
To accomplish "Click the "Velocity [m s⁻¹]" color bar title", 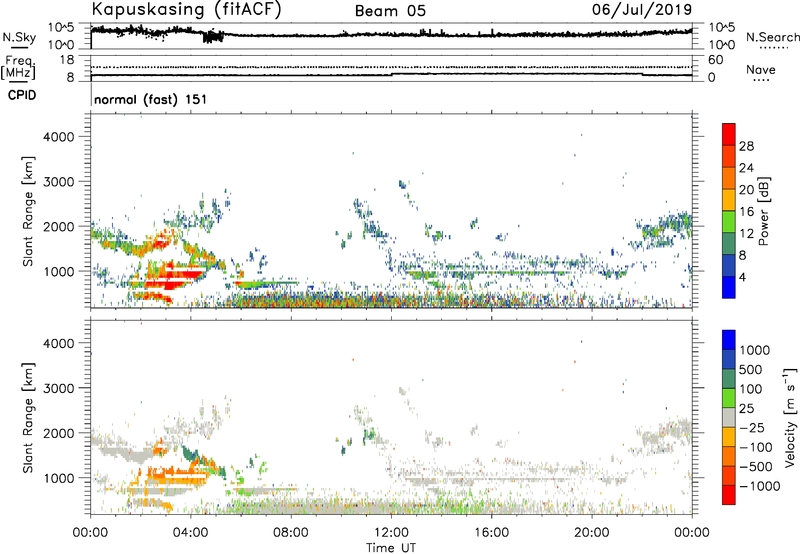I will [x=790, y=417].
